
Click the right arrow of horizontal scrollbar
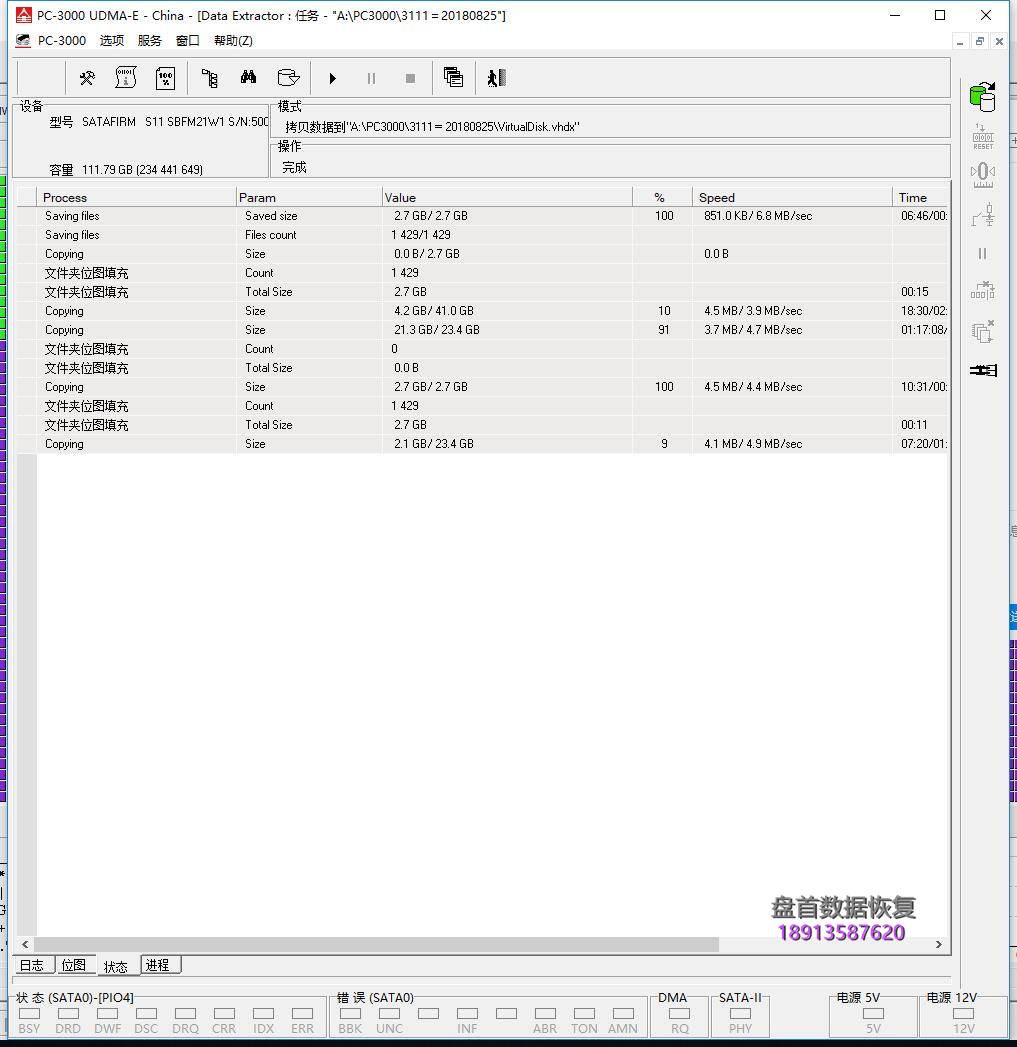[938, 944]
